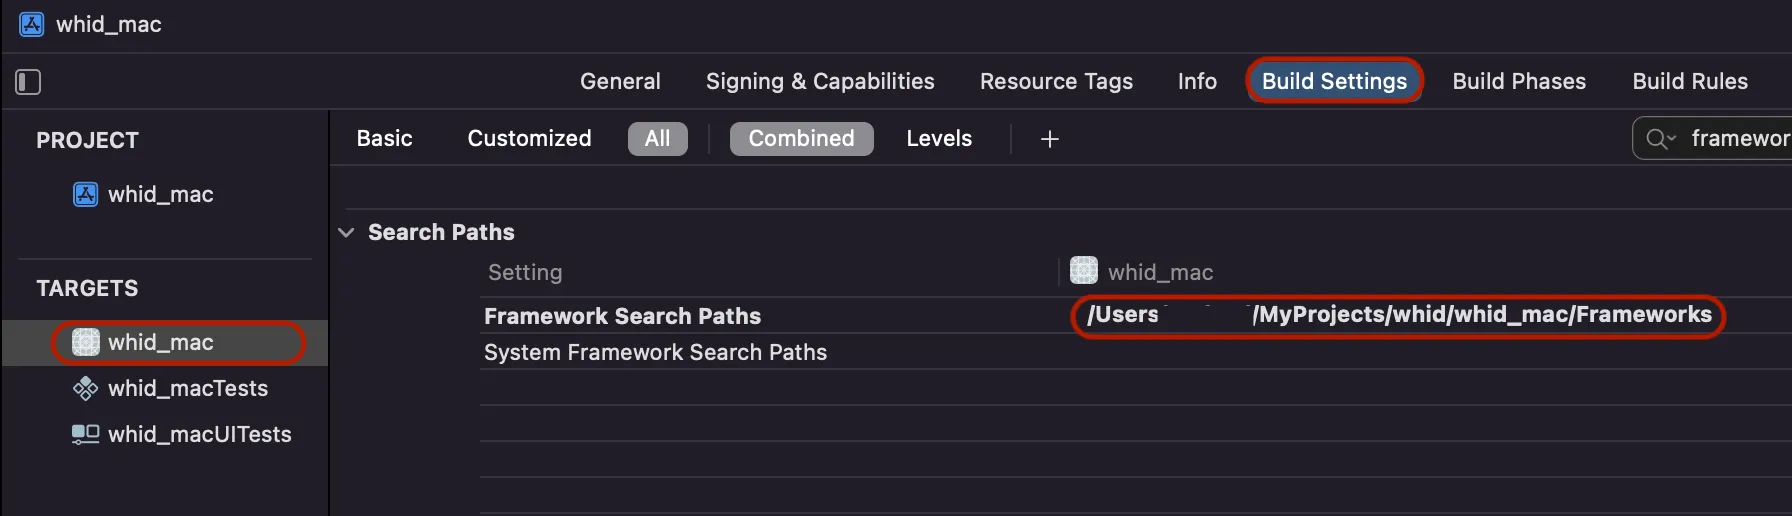The image size is (1792, 516).
Task: Show the Basic build settings
Action: pyautogui.click(x=385, y=139)
